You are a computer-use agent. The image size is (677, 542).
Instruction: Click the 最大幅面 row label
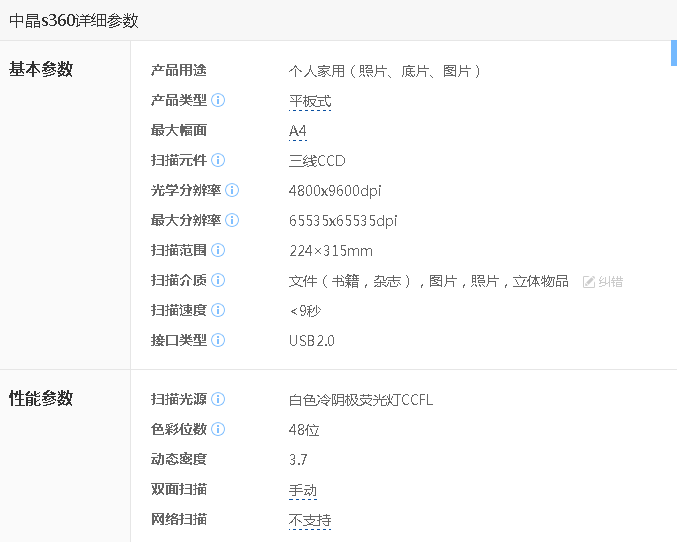click(179, 130)
